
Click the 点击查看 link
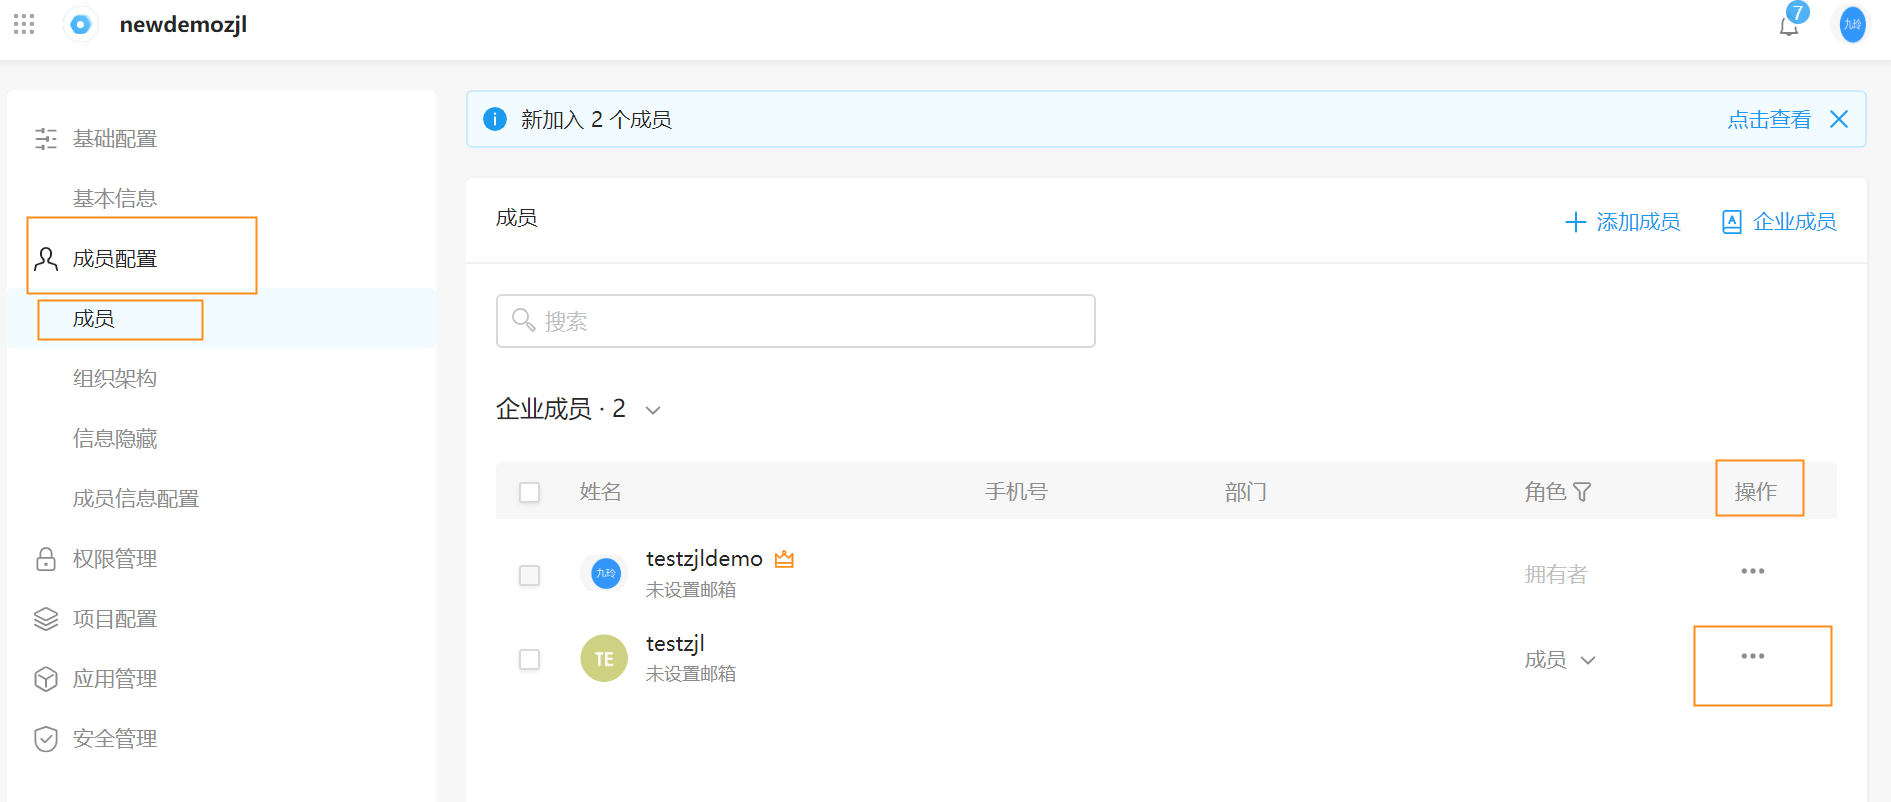pyautogui.click(x=1769, y=120)
